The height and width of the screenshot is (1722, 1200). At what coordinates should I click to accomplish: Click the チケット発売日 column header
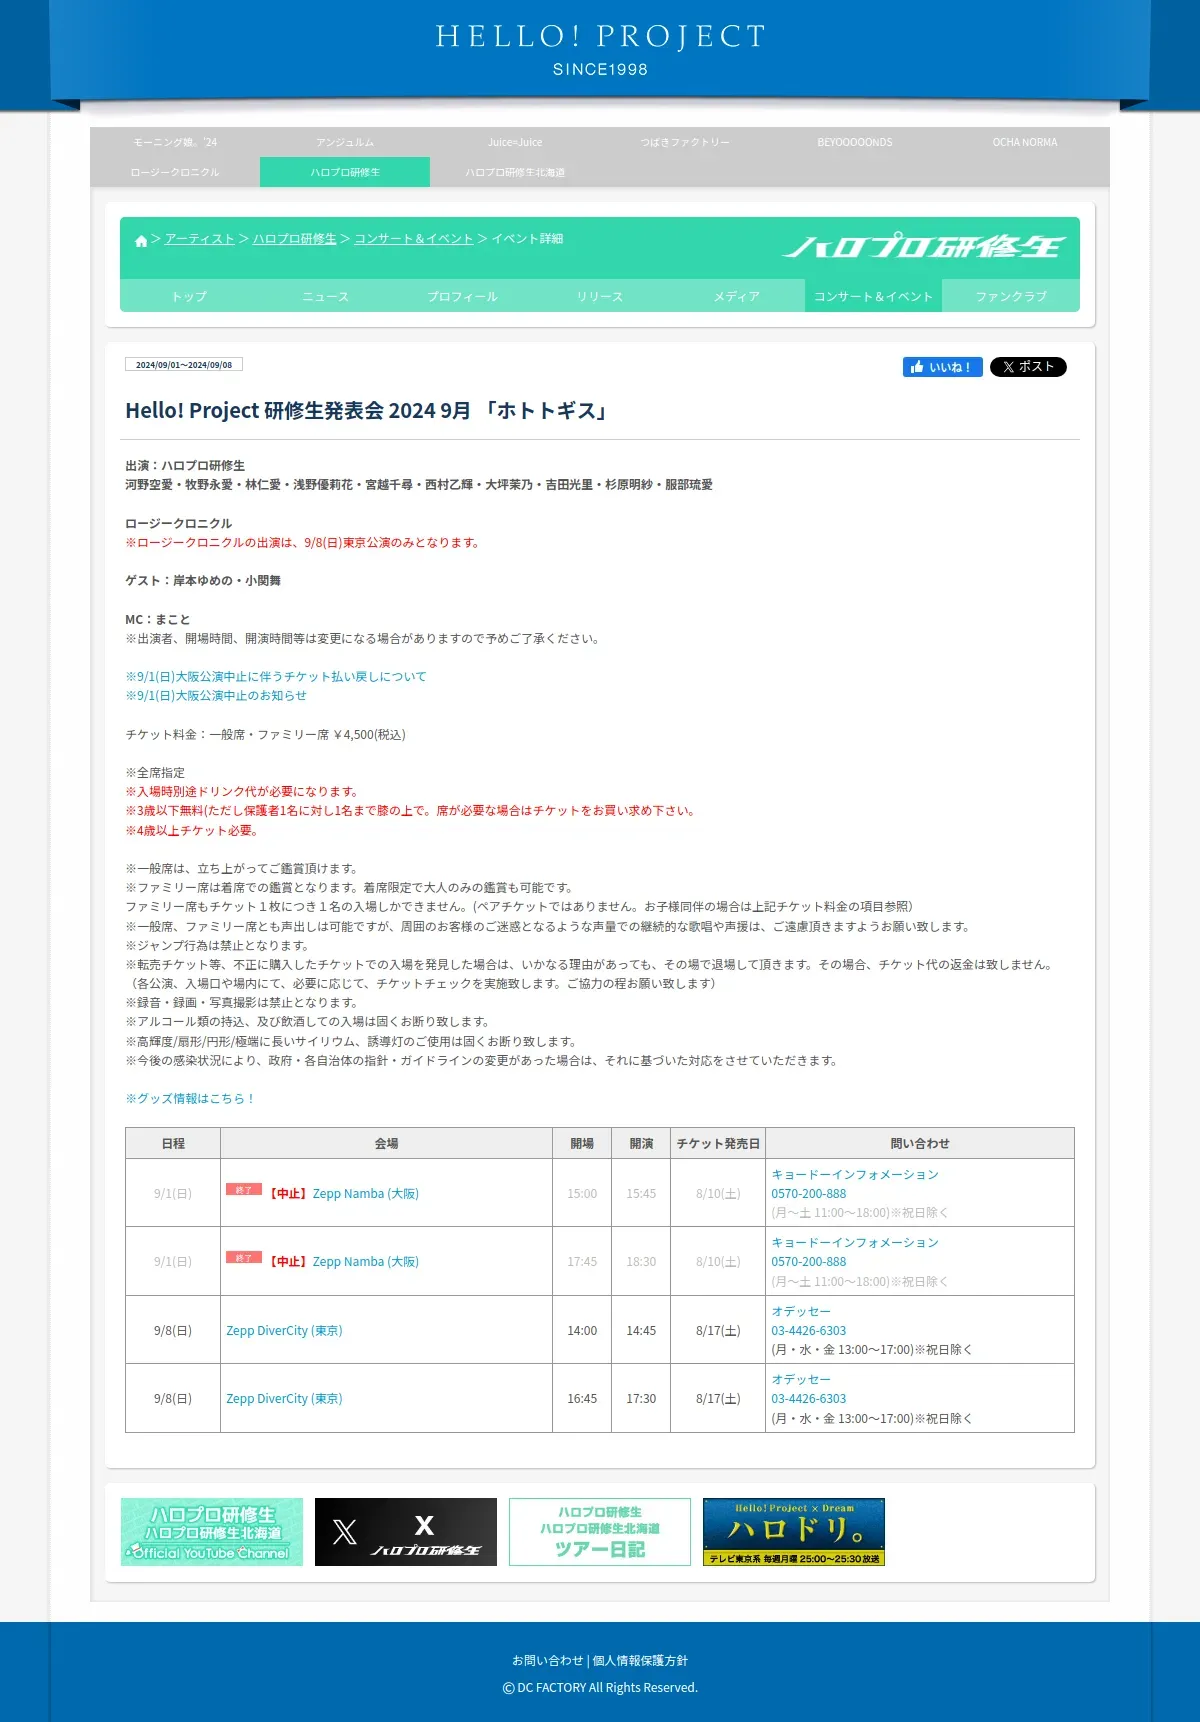(x=718, y=1143)
